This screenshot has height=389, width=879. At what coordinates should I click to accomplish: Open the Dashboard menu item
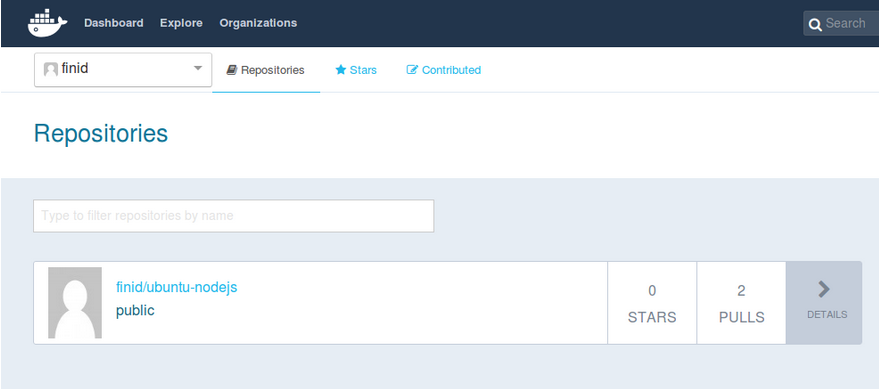coord(114,23)
